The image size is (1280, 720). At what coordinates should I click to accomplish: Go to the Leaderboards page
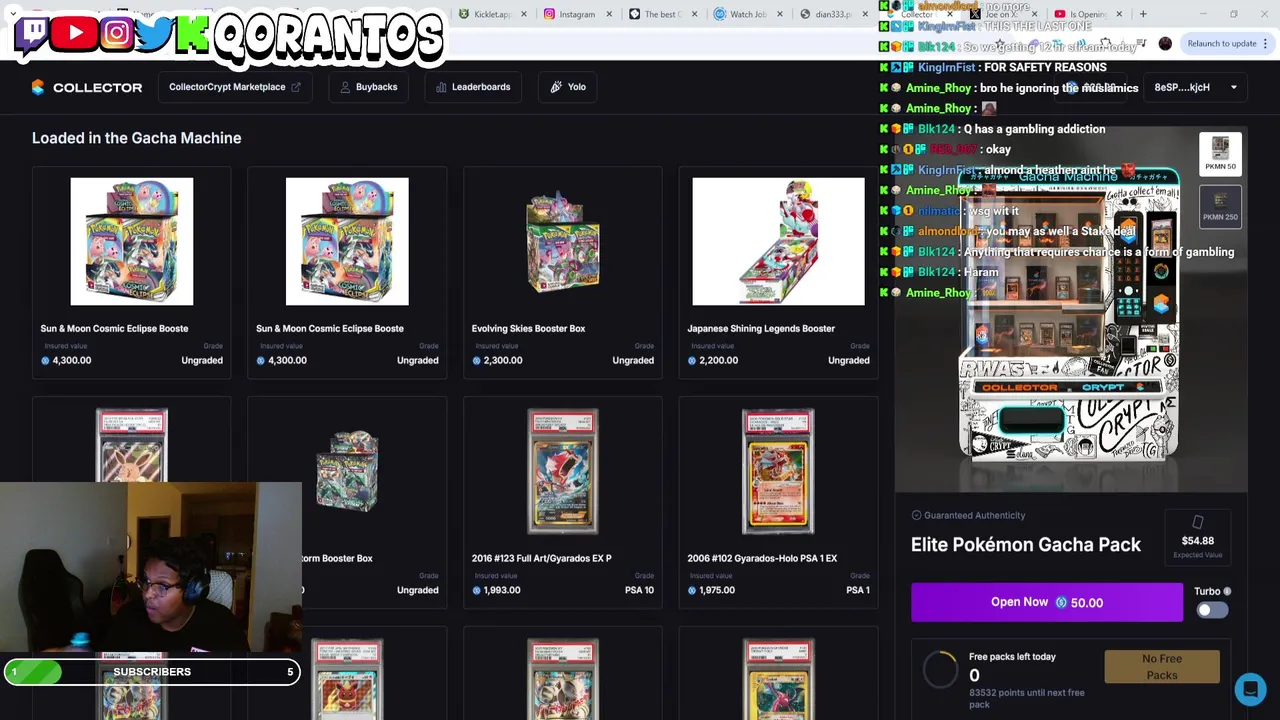[x=473, y=87]
